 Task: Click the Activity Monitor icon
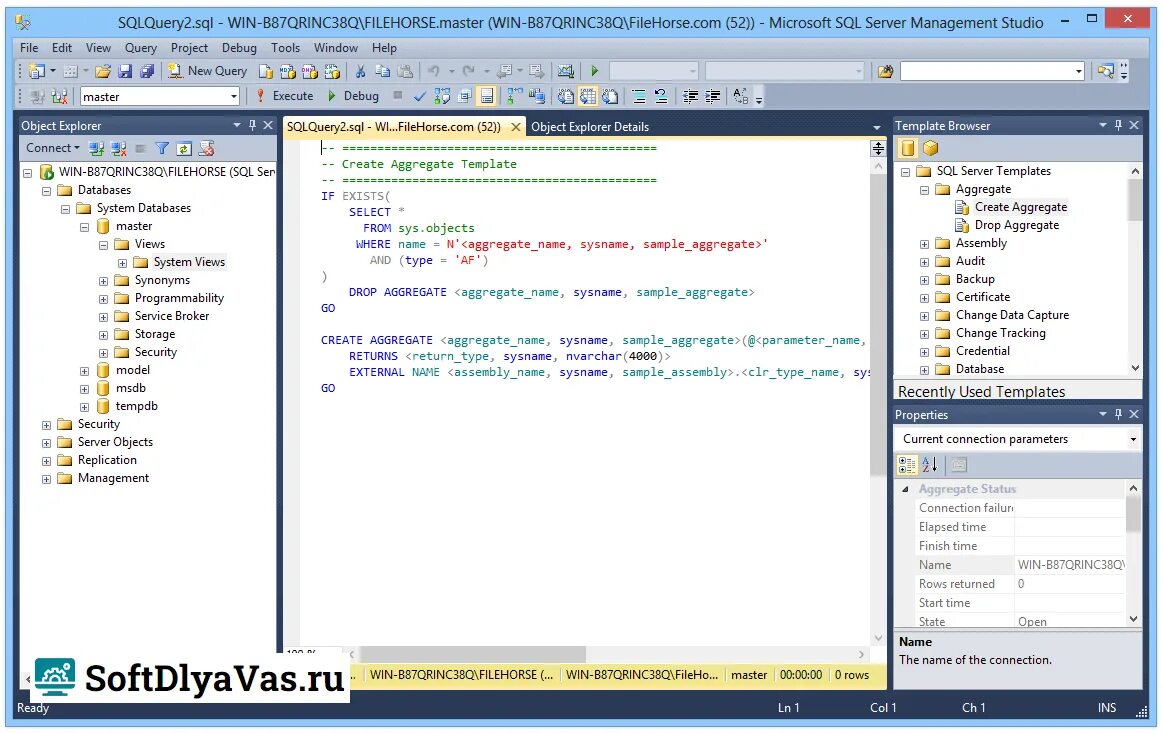click(566, 71)
